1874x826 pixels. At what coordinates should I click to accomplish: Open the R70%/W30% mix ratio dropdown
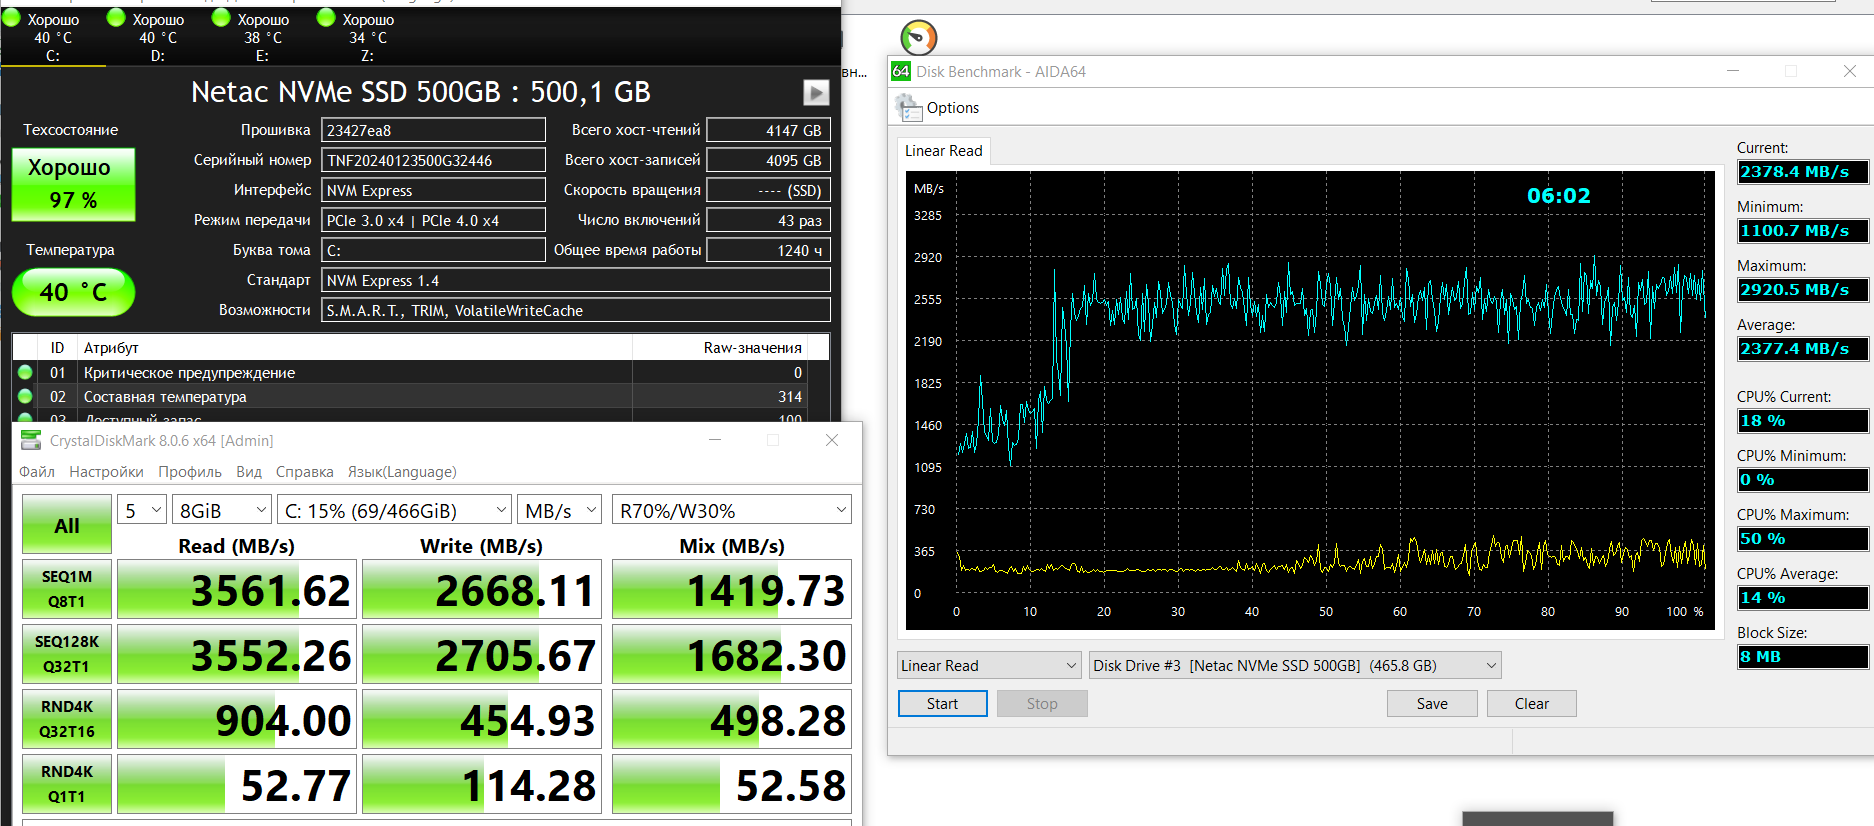[732, 511]
